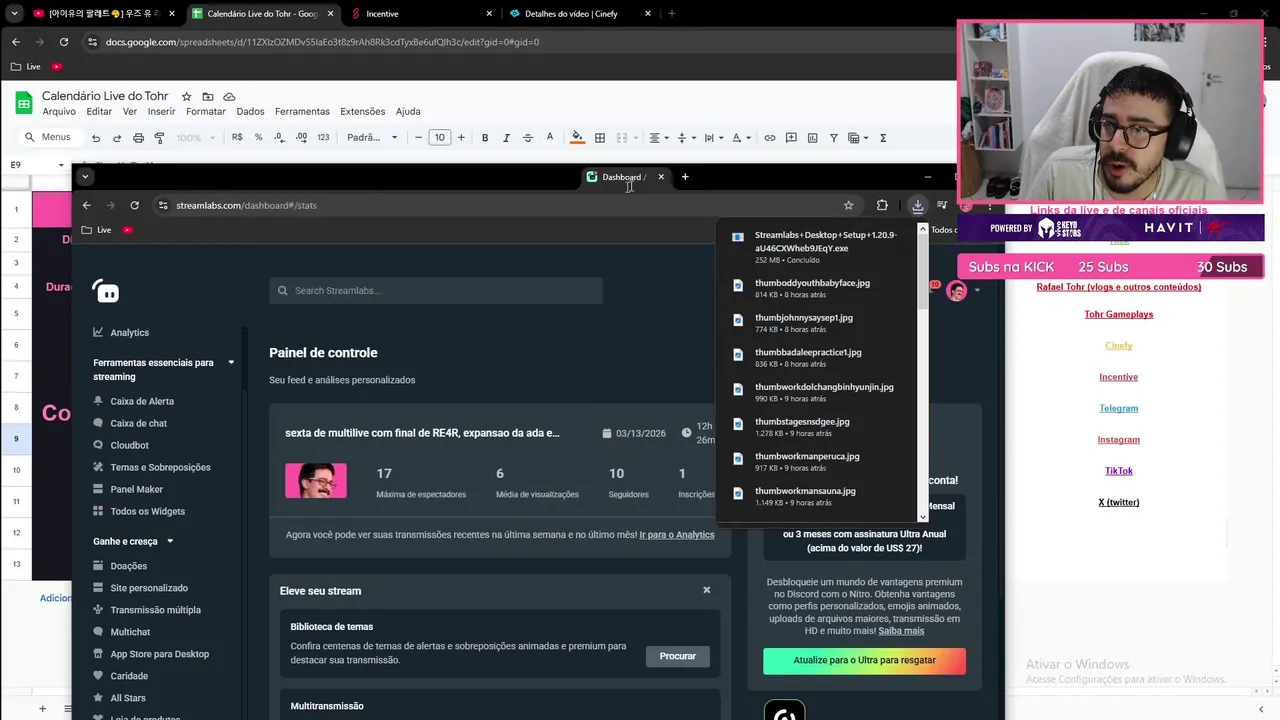Open the fill color picker in Sheets
The image size is (1280, 720).
pyautogui.click(x=577, y=138)
